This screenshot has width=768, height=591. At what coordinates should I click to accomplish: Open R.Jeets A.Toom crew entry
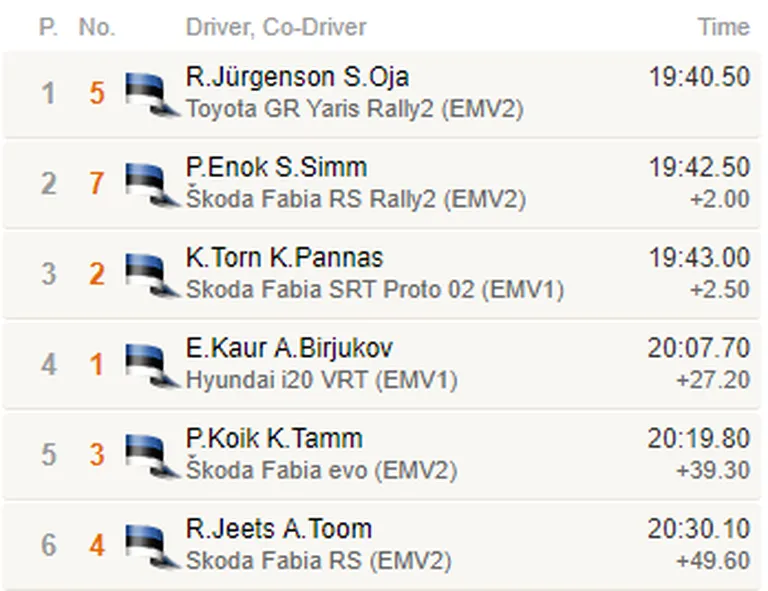279,529
